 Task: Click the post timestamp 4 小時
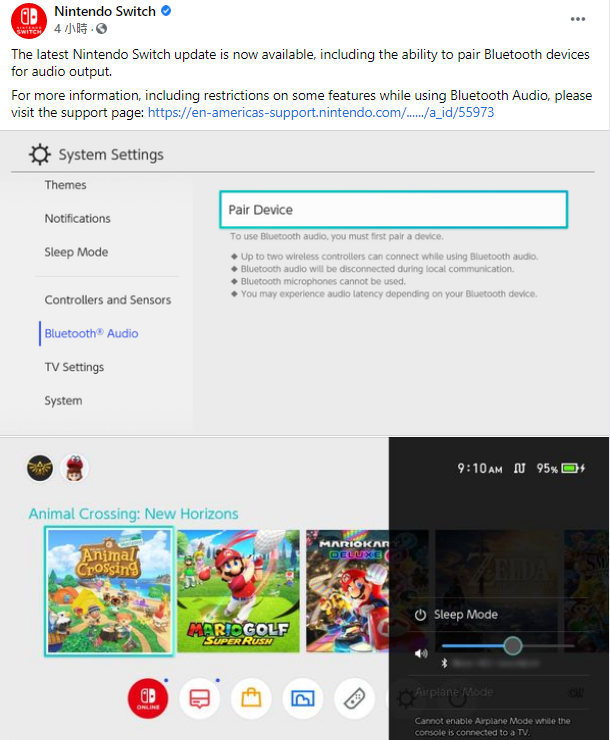coord(71,29)
